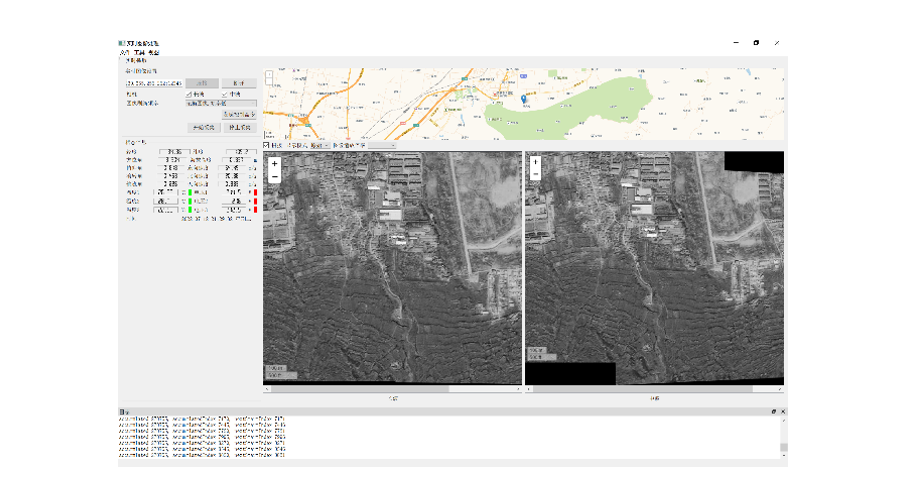Toggle the first checkbox in the settings panel
The height and width of the screenshot is (500, 900).
tap(189, 93)
